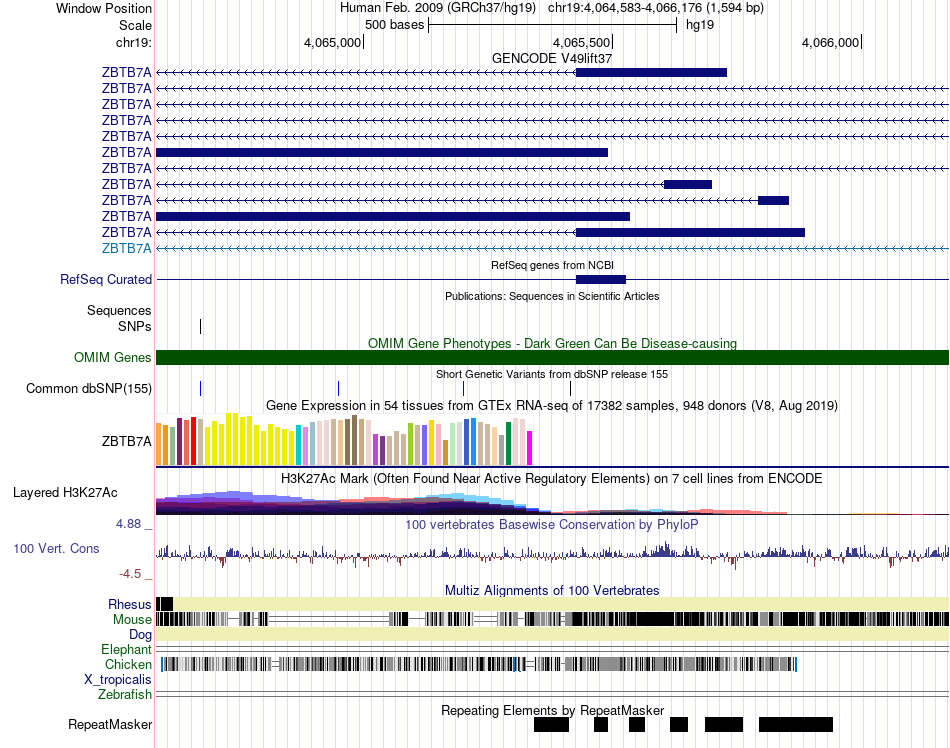Click the first ZBTB7A GENCODE transcript label
The height and width of the screenshot is (748, 950).
(127, 73)
